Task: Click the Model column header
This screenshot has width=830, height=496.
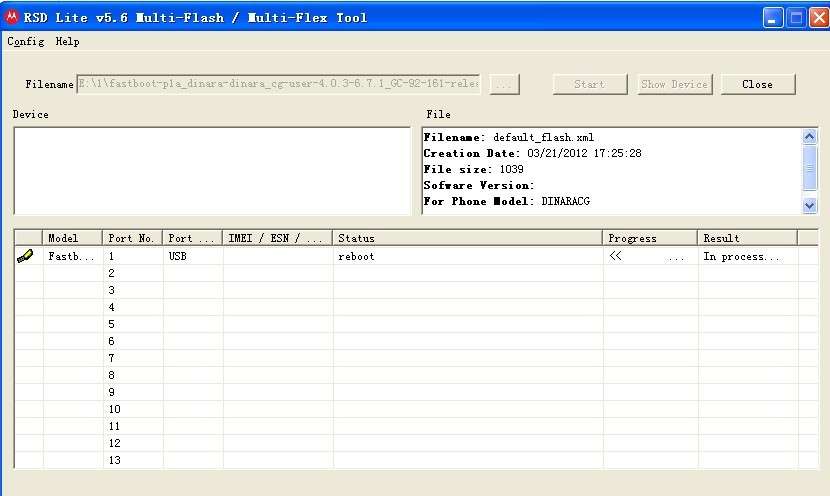Action: click(x=73, y=238)
